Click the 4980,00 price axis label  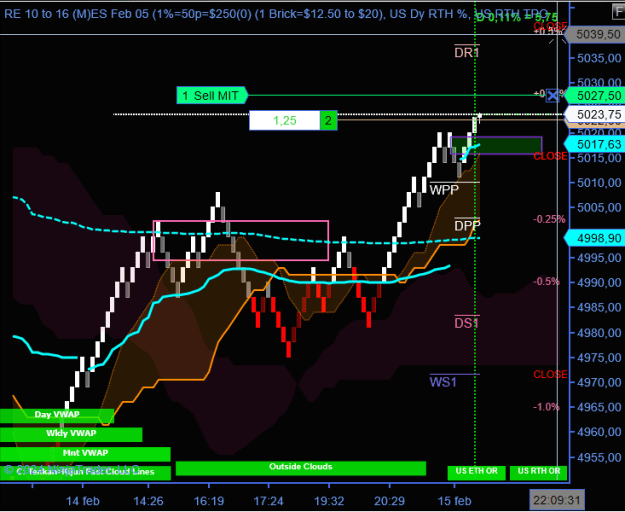tap(599, 332)
